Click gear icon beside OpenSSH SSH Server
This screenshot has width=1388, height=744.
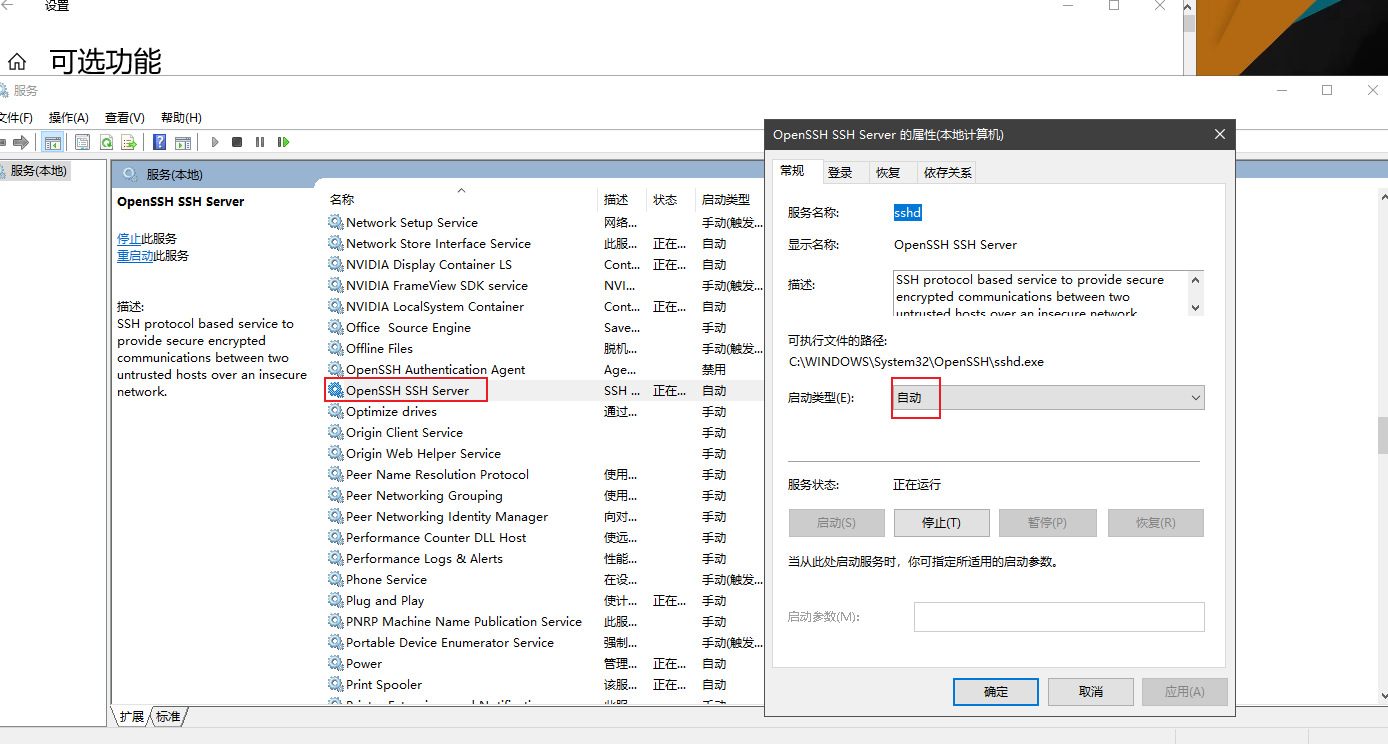335,390
